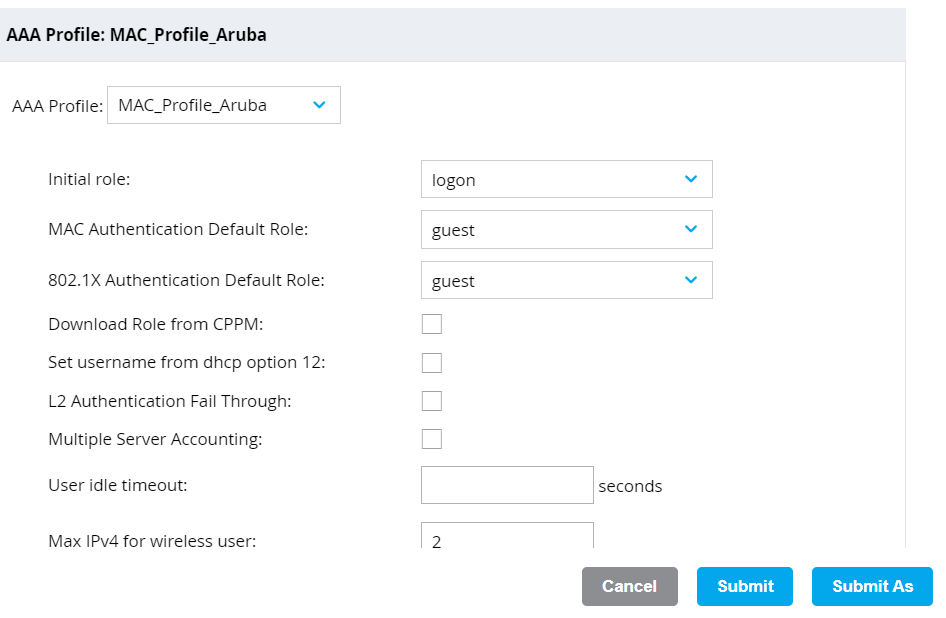This screenshot has width=946, height=618.
Task: Focus the User idle timeout field
Action: (507, 485)
